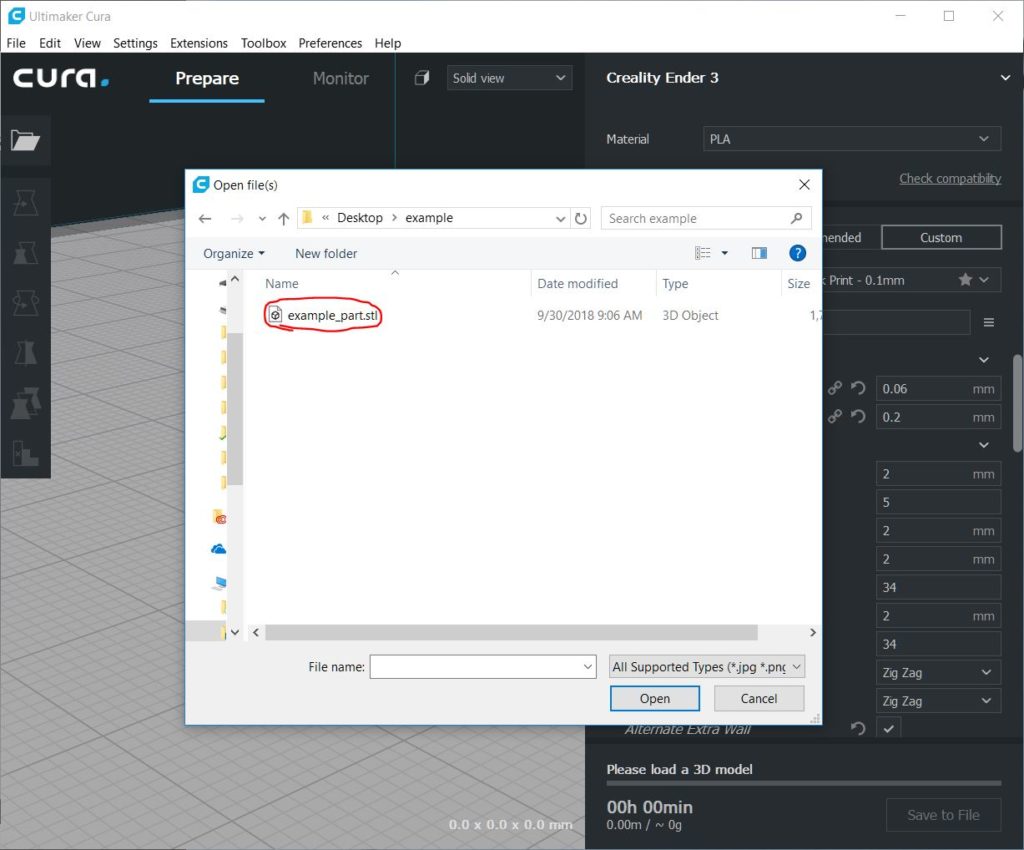Image resolution: width=1024 pixels, height=850 pixels.
Task: Open the File name history dropdown
Action: pyautogui.click(x=588, y=667)
